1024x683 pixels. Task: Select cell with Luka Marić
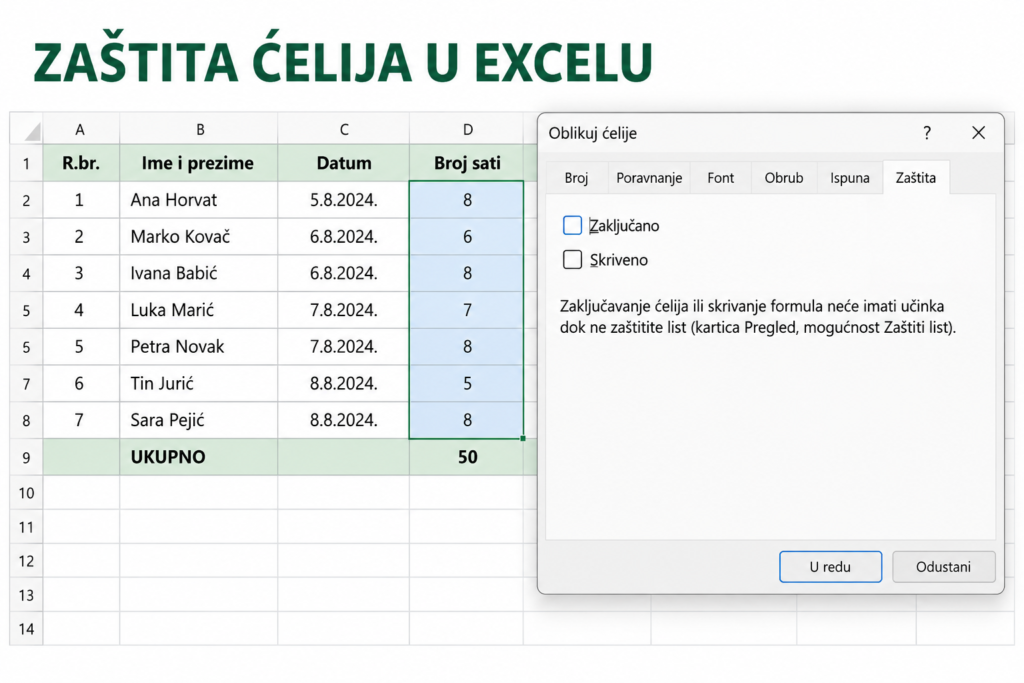click(x=199, y=310)
